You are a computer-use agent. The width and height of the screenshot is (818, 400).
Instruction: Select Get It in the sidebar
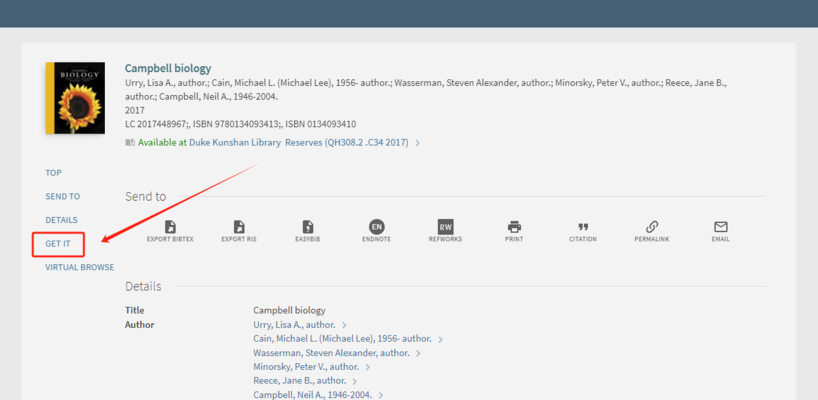(58, 243)
